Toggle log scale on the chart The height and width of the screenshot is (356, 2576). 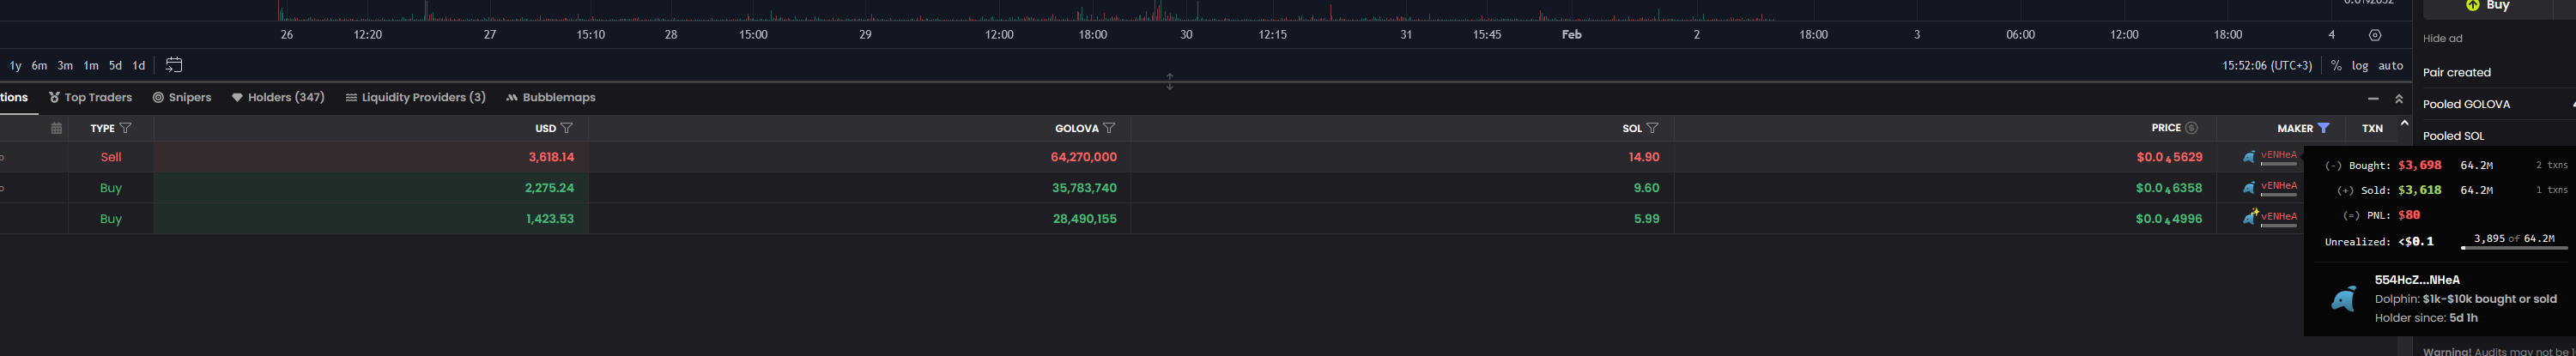[2360, 66]
